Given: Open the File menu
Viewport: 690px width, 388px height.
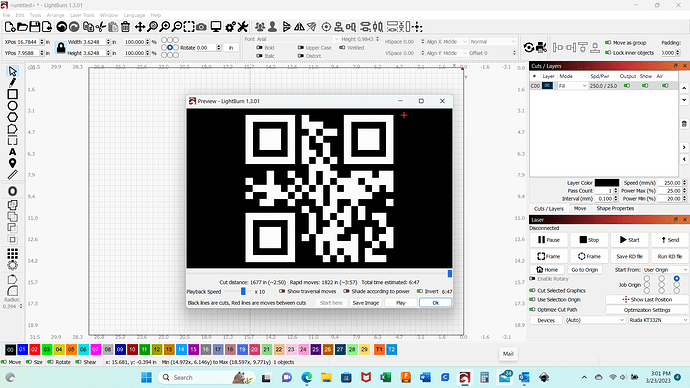Looking at the screenshot, I should (x=6, y=15).
